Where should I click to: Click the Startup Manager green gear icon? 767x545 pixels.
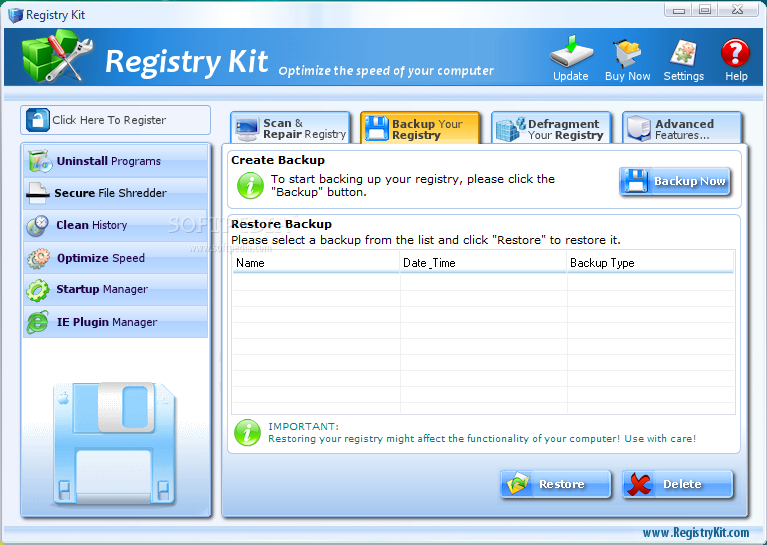(38, 290)
